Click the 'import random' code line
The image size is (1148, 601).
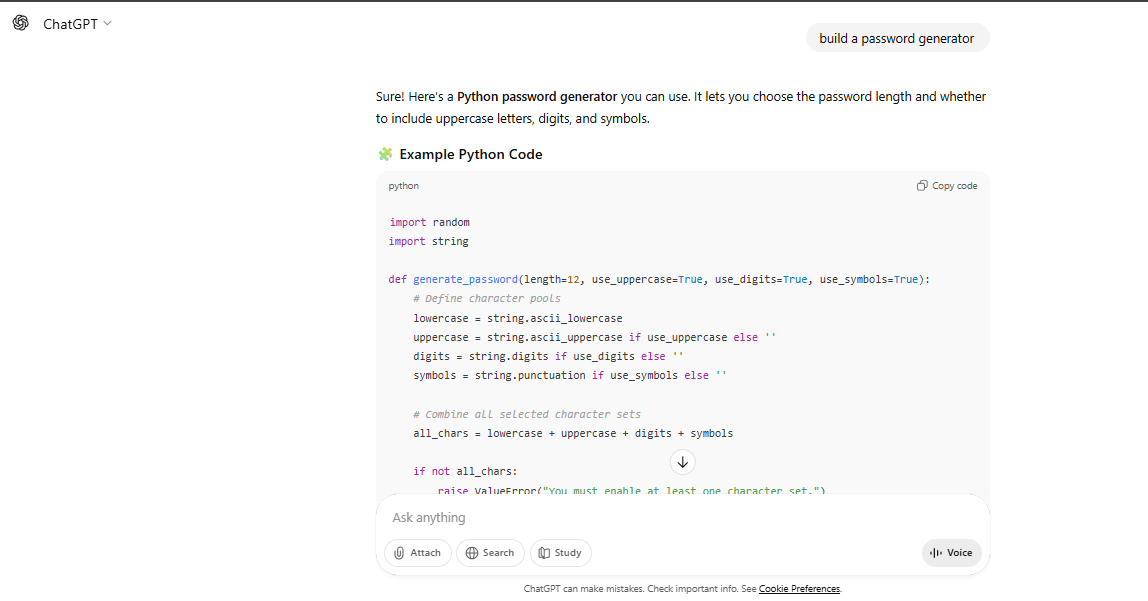pyautogui.click(x=430, y=222)
